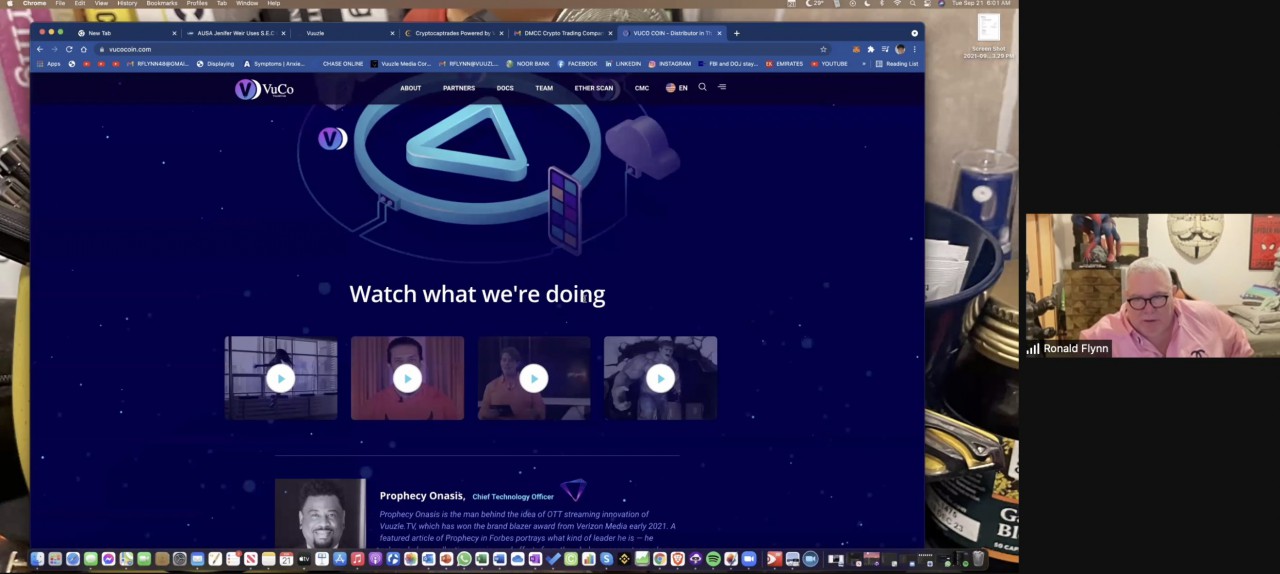1280x574 pixels.
Task: Bookmark this page using the star icon
Action: 823,49
